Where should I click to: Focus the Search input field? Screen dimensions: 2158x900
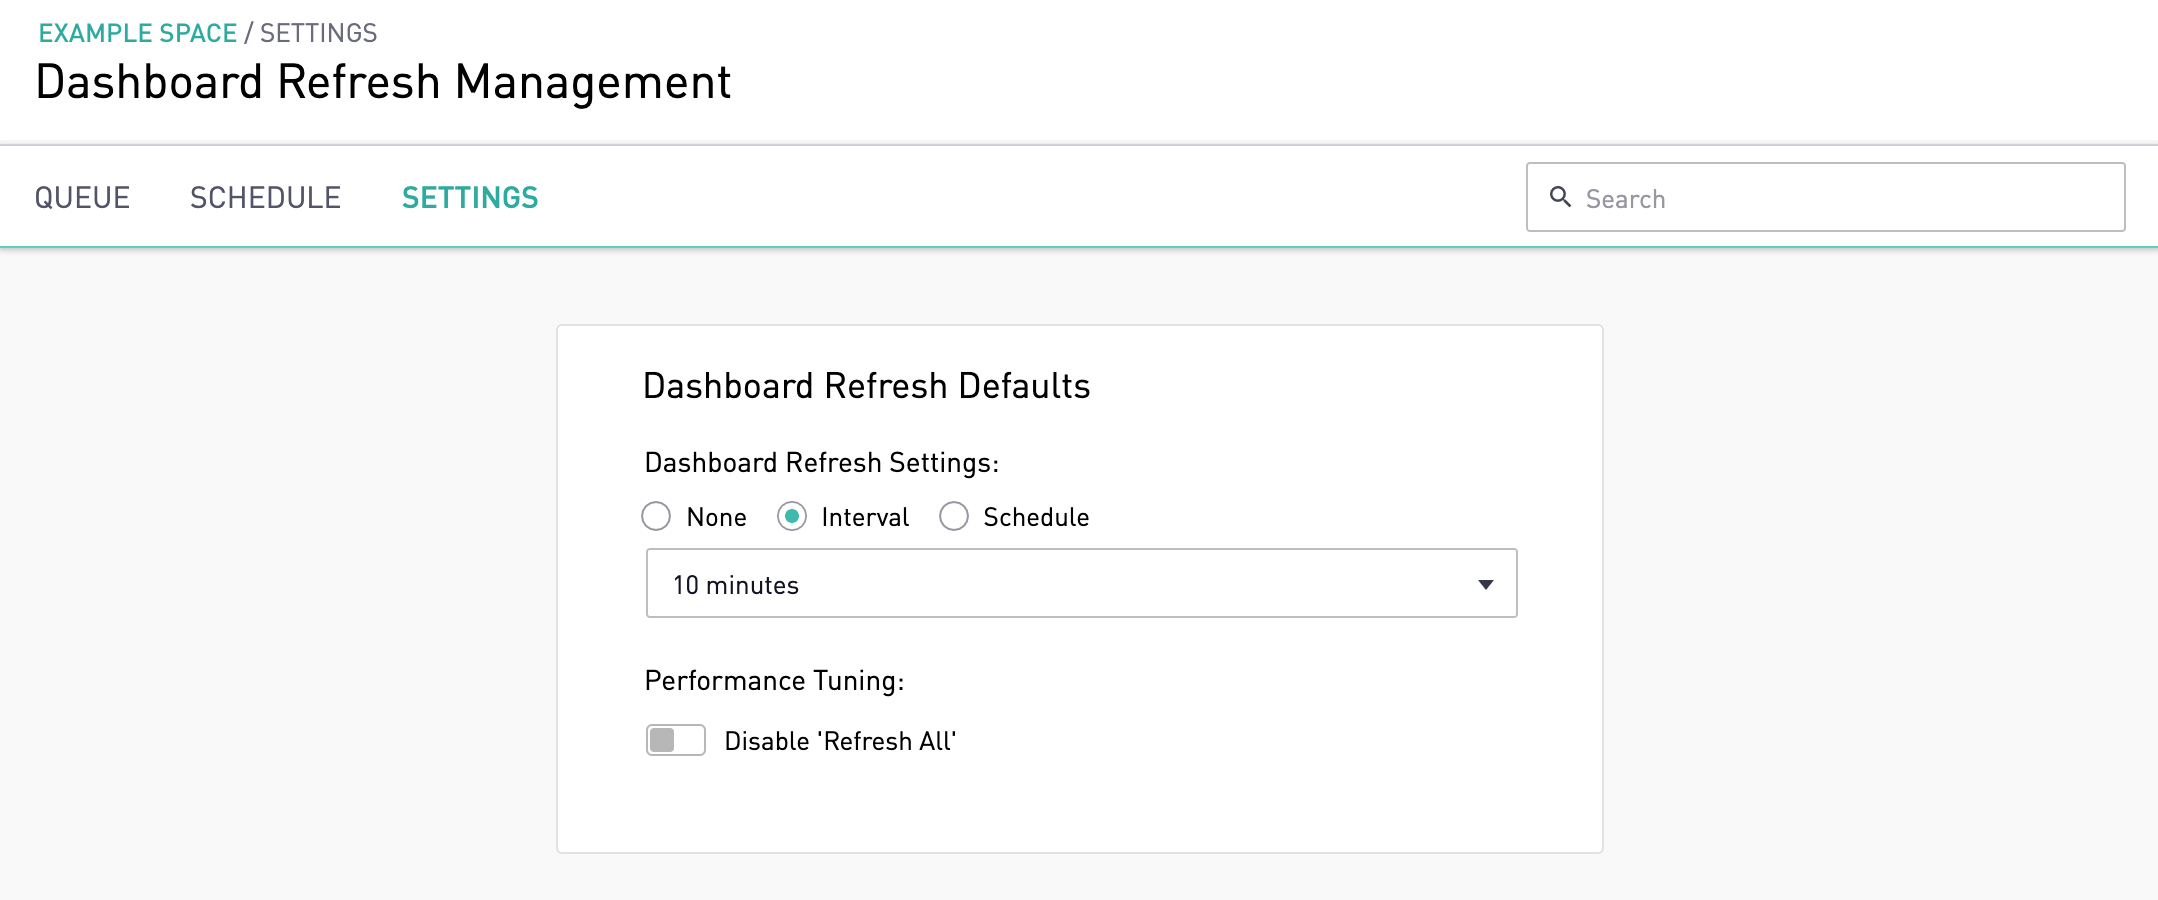point(1840,198)
